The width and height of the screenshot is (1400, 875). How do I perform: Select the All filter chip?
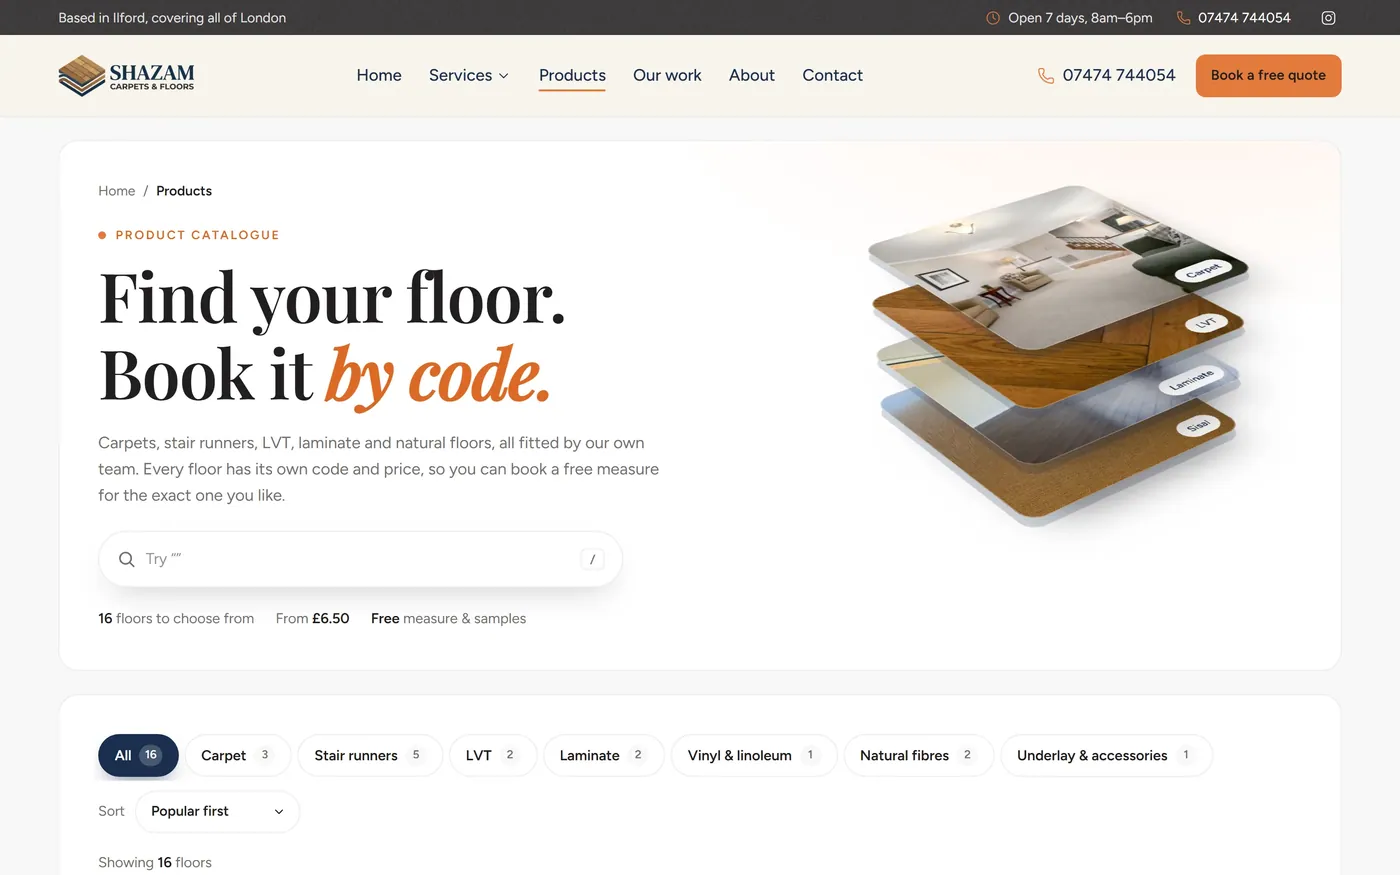click(138, 755)
